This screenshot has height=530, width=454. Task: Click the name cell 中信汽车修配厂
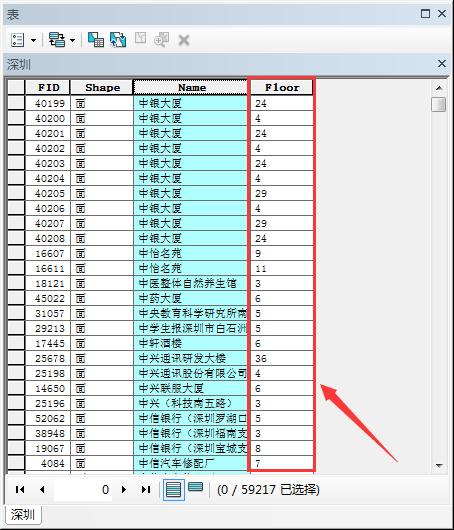tap(190, 463)
